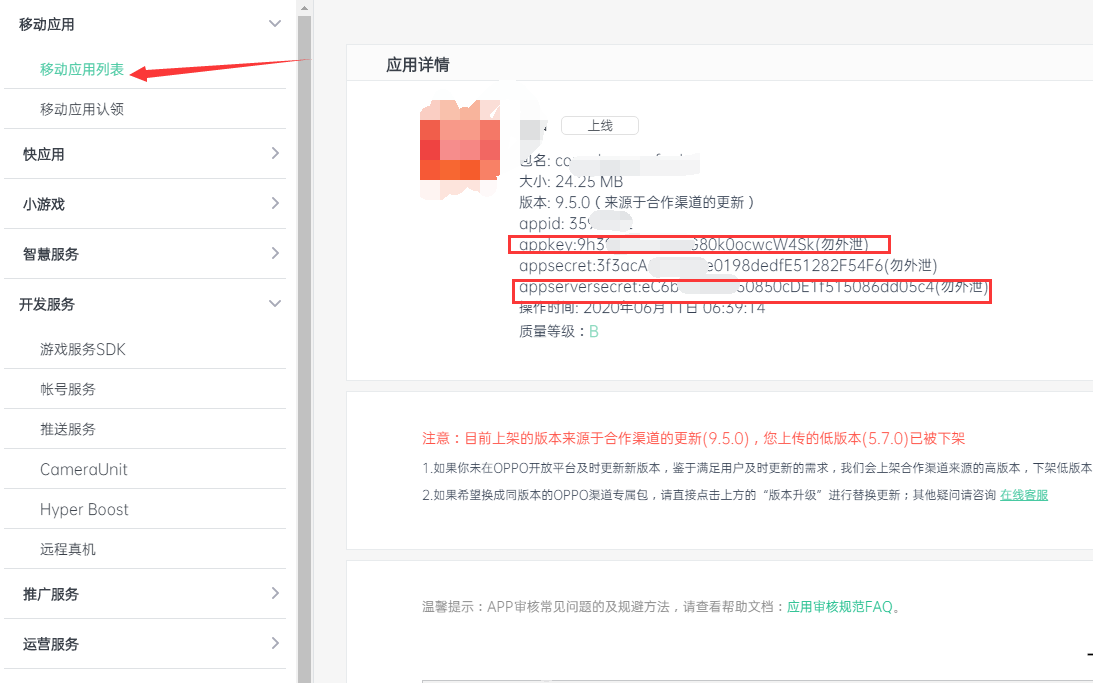Viewport: 1093px width, 683px height.
Task: Click the 开发服务 section heading
Action: point(47,304)
